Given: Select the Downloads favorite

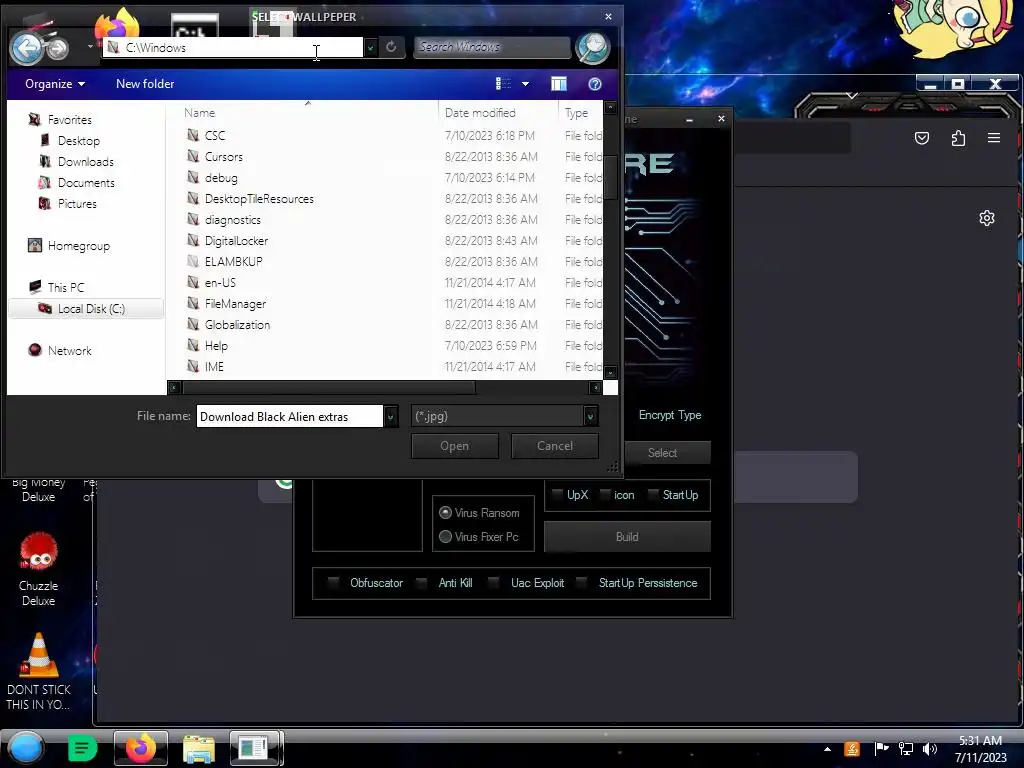Looking at the screenshot, I should pos(86,161).
